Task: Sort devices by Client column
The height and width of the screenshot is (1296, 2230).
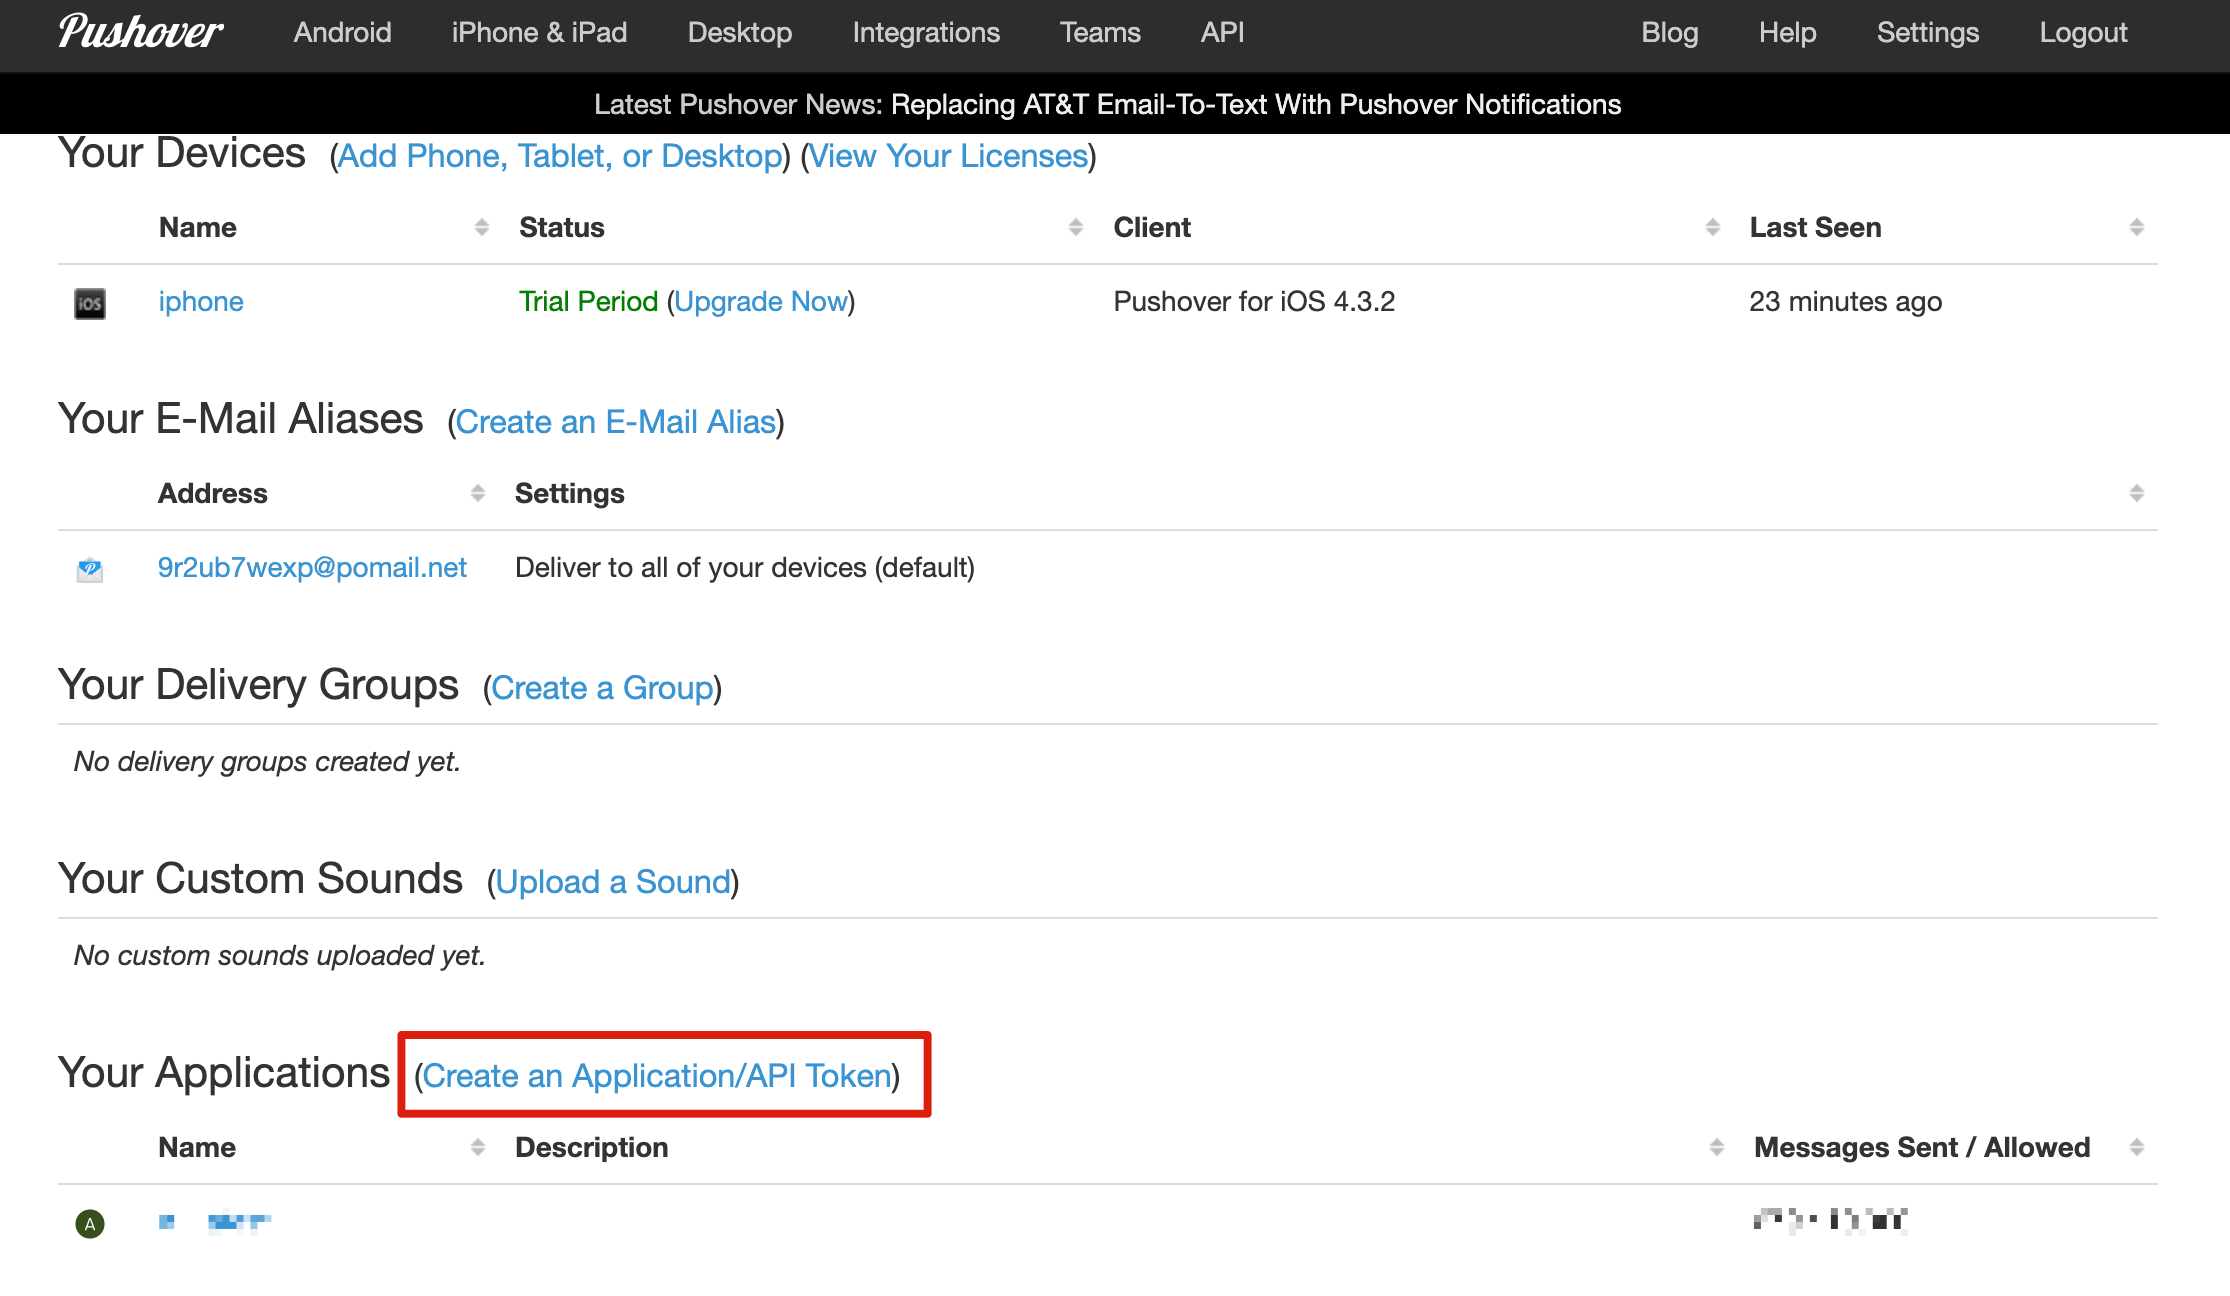Action: [x=1713, y=227]
